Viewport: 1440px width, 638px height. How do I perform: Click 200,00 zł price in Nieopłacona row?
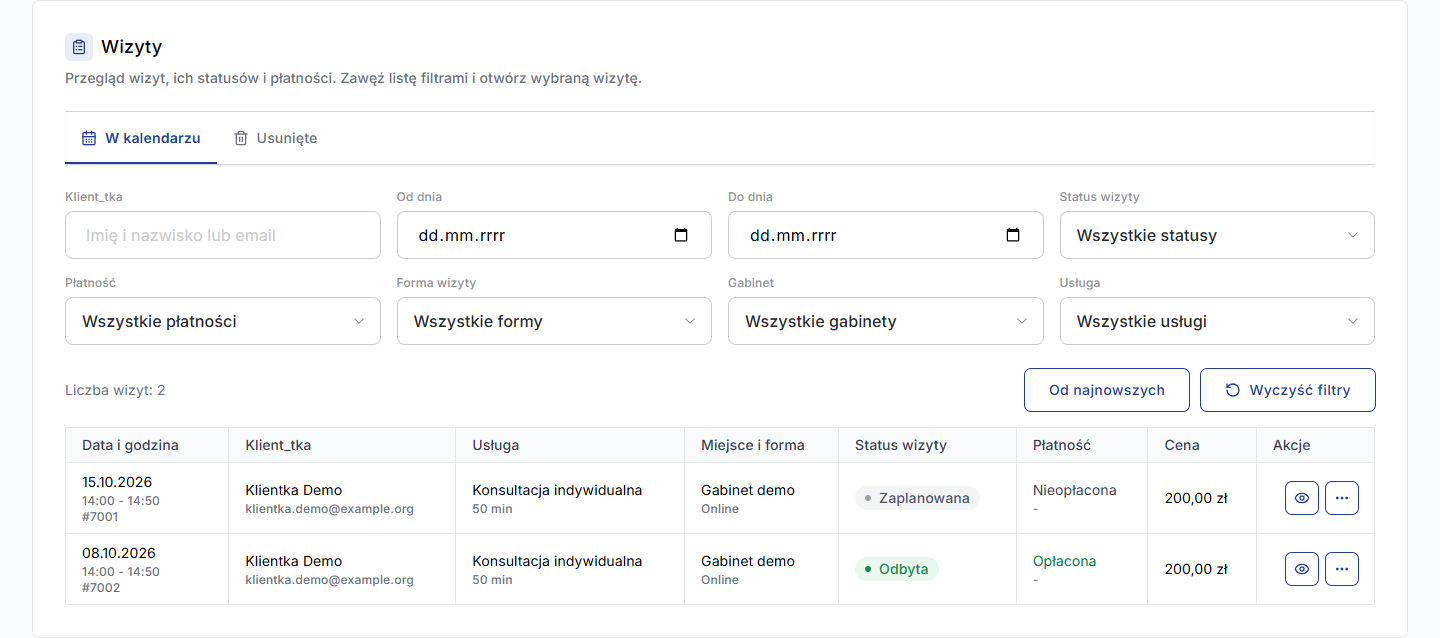pyautogui.click(x=1196, y=498)
